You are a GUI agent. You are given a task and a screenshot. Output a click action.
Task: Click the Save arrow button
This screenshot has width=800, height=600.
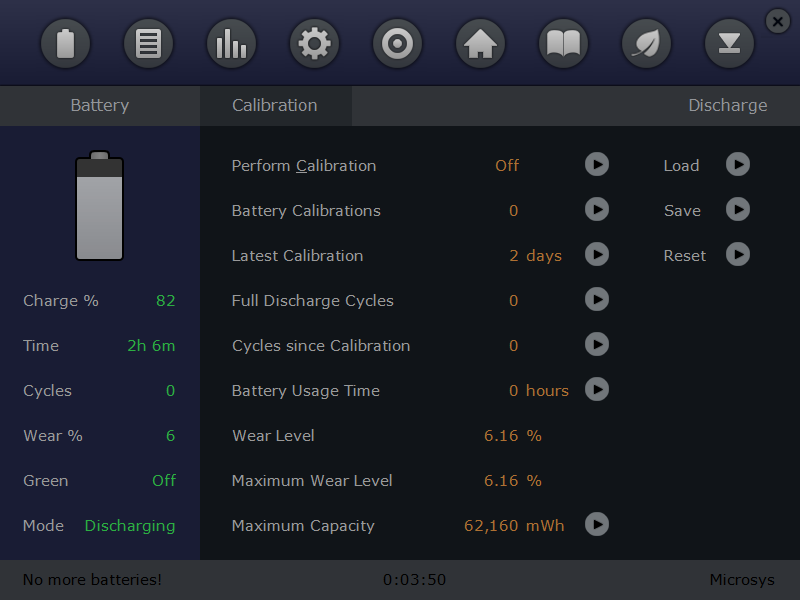click(738, 209)
